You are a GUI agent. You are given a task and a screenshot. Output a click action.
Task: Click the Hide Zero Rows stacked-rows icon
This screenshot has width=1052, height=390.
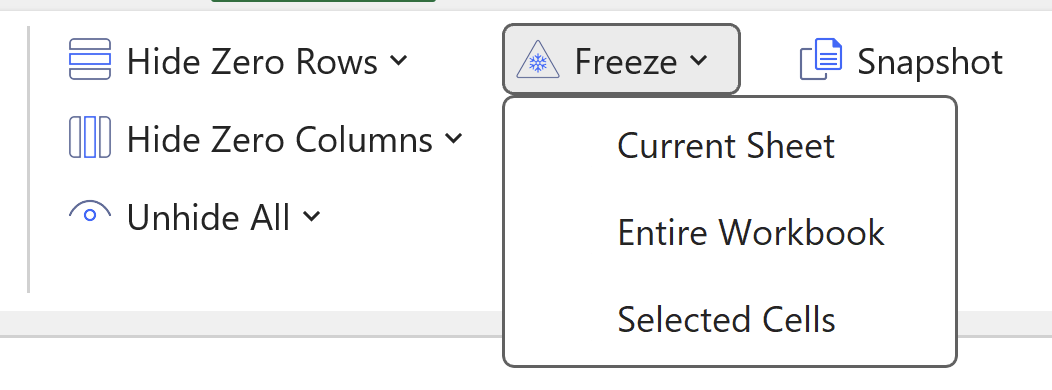coord(90,59)
